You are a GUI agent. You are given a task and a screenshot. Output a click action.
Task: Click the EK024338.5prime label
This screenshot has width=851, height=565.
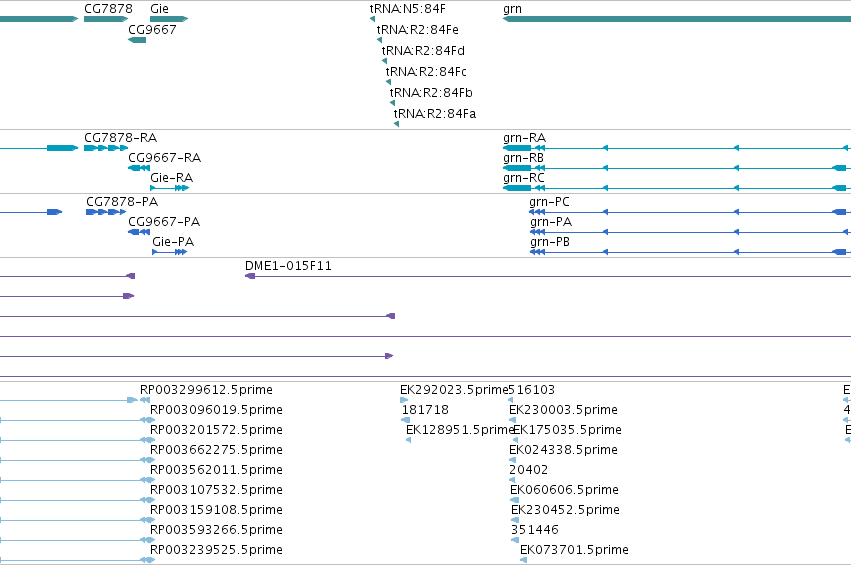(563, 450)
